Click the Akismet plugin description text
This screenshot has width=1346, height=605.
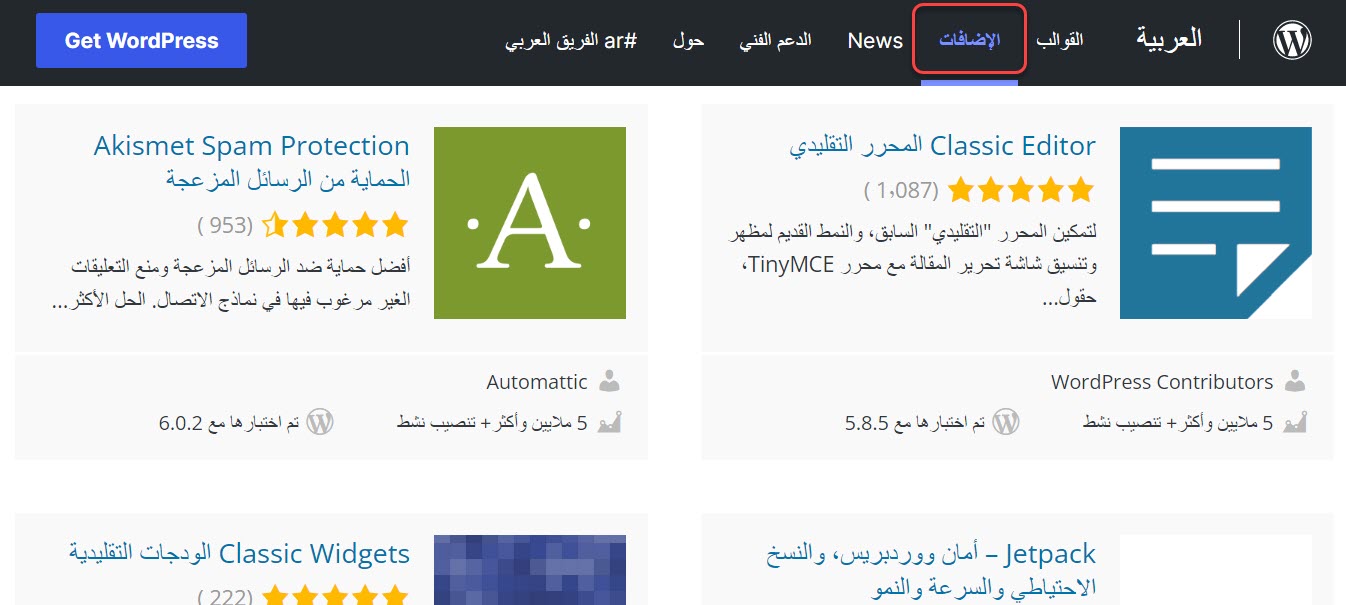point(230,284)
